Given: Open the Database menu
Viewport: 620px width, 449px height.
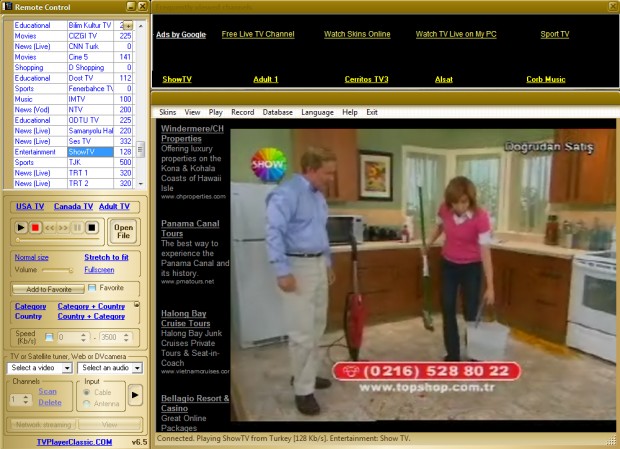Looking at the screenshot, I should [278, 112].
